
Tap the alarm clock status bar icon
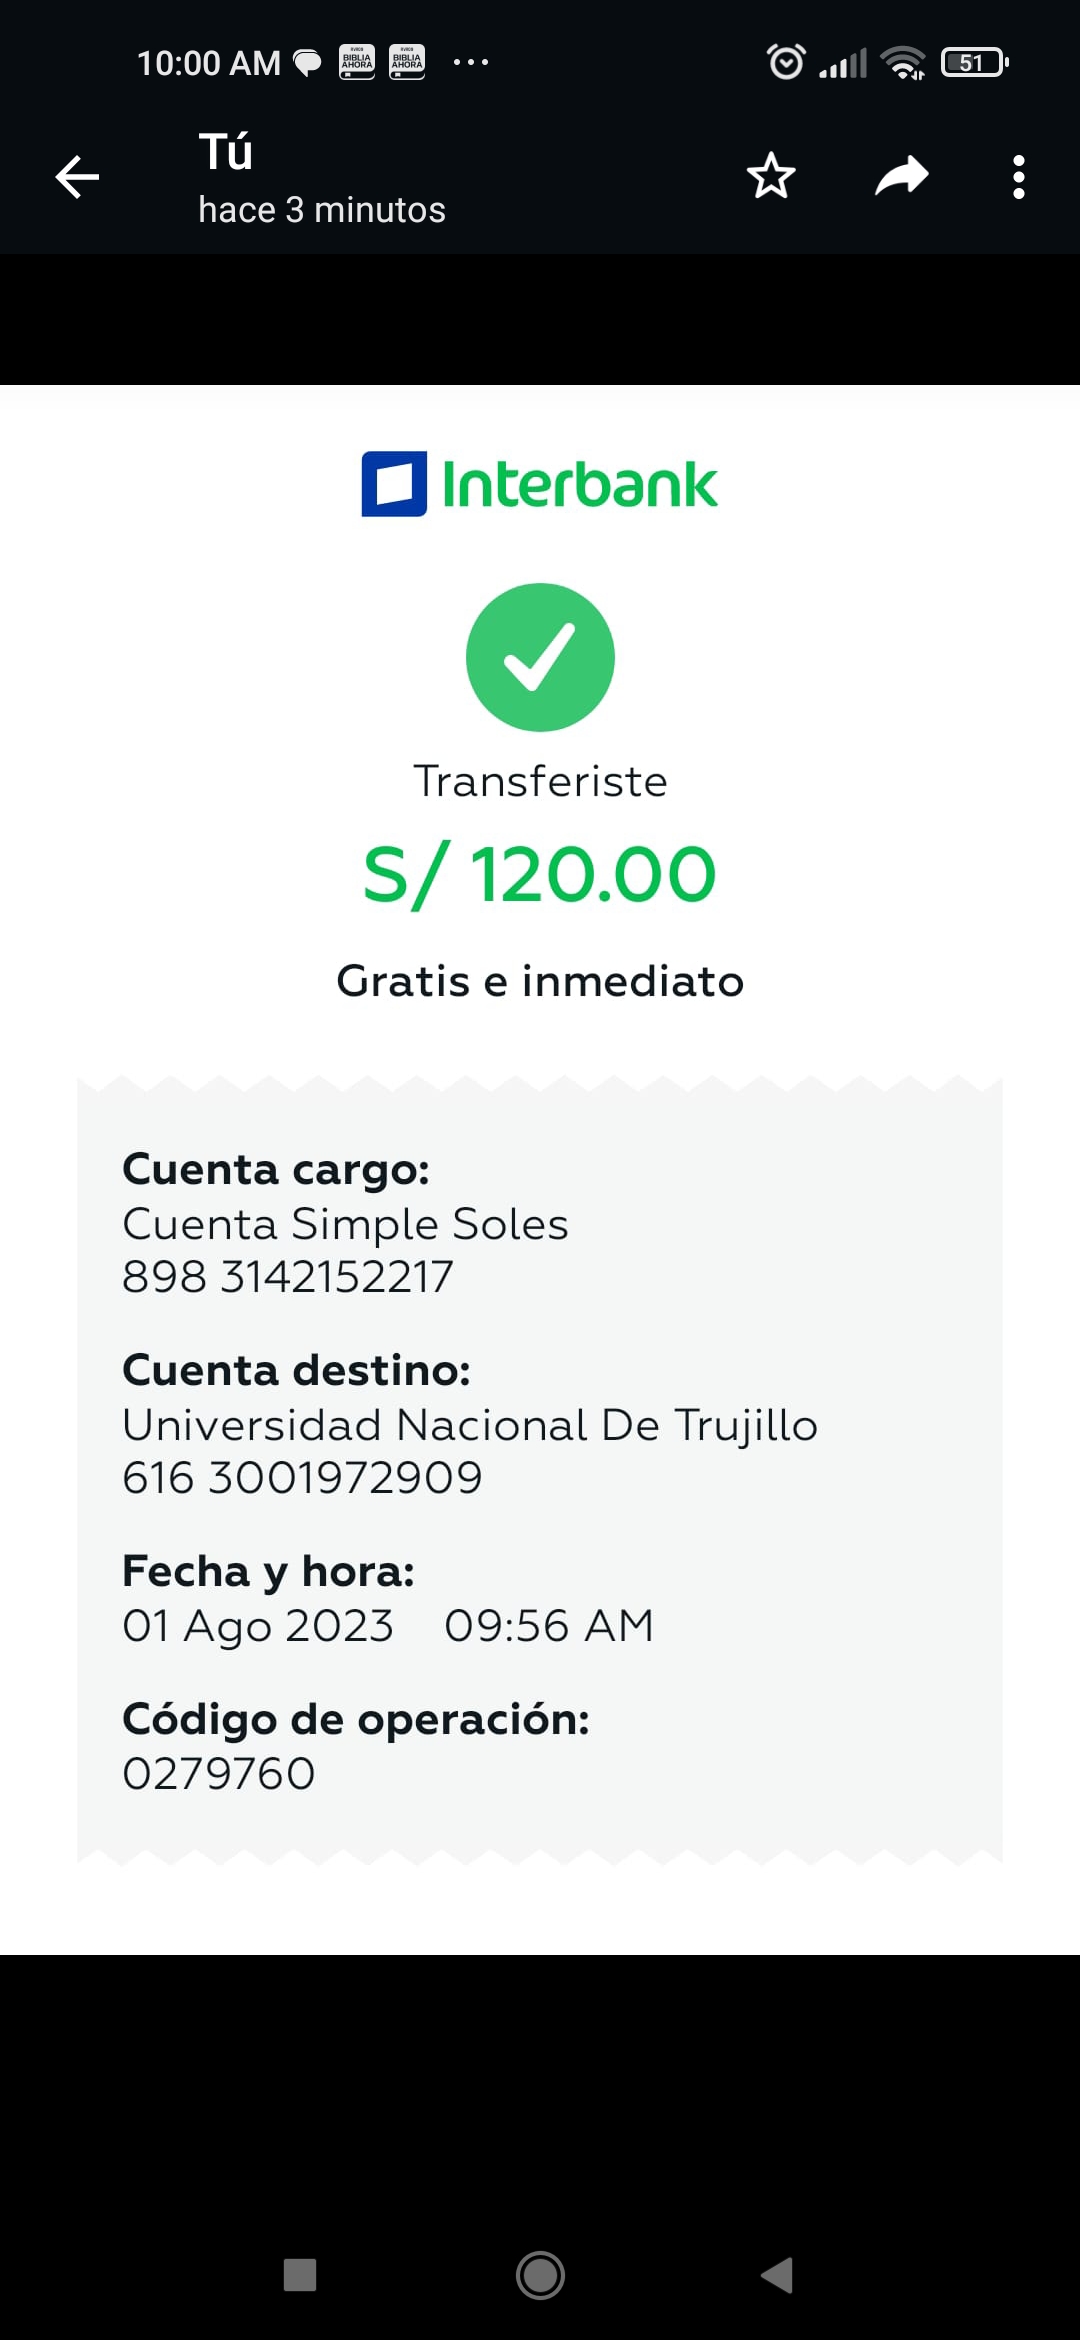point(786,62)
